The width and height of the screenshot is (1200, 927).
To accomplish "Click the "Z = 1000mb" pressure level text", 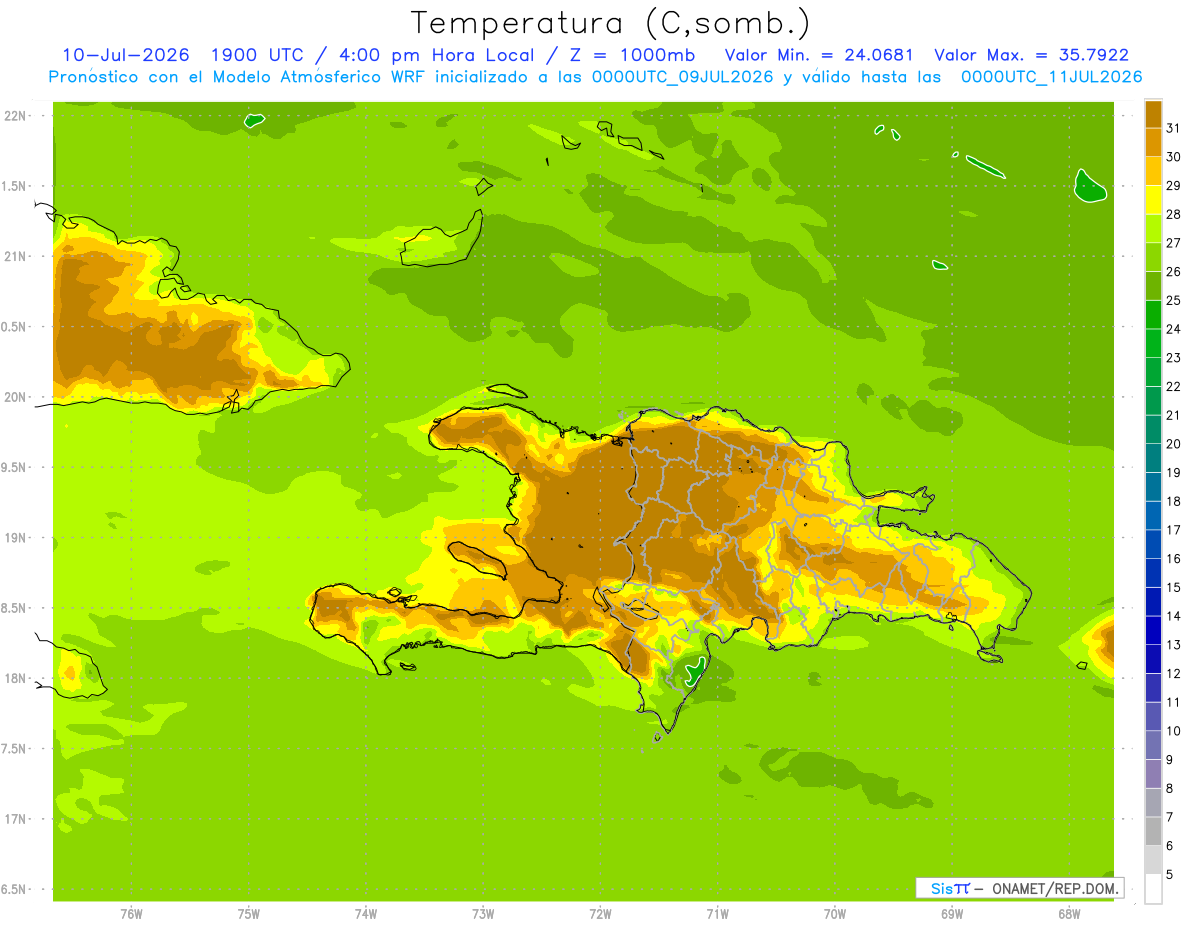I will pyautogui.click(x=631, y=55).
